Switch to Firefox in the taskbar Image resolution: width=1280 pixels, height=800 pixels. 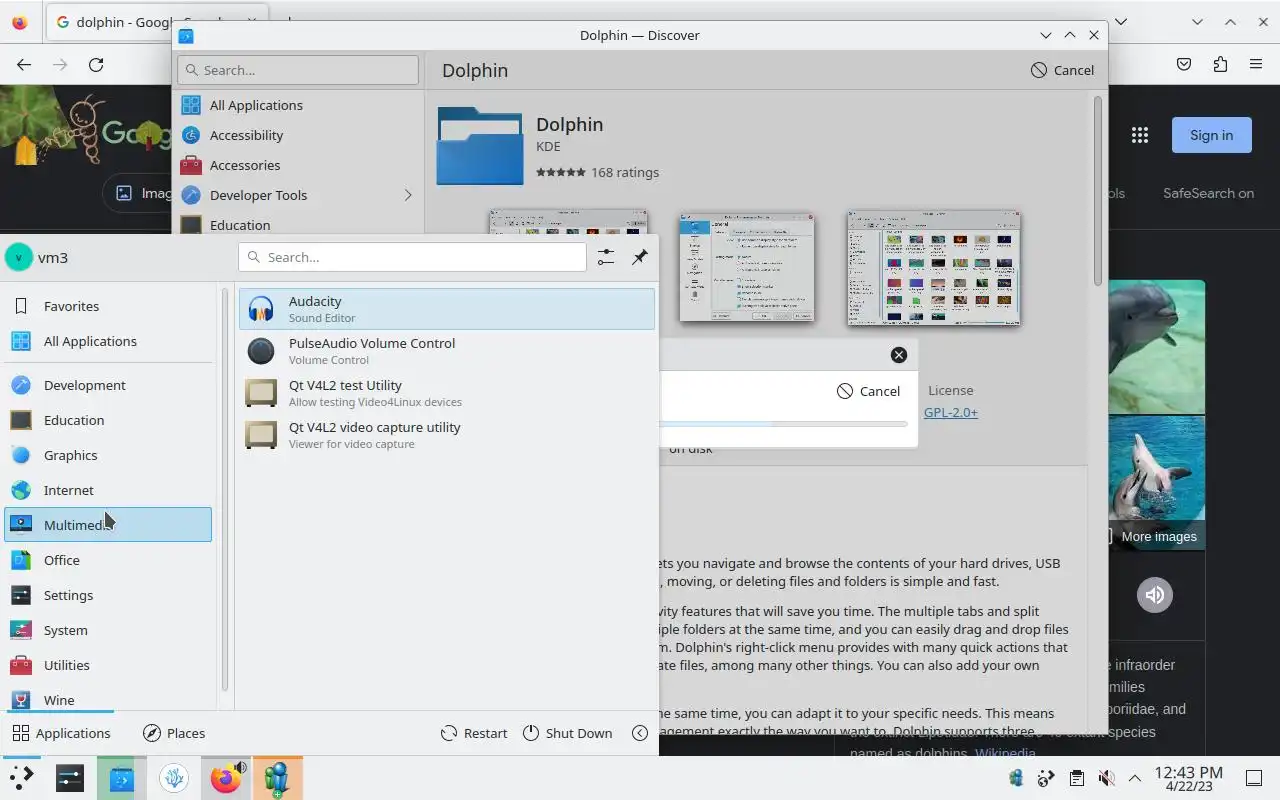coord(226,778)
